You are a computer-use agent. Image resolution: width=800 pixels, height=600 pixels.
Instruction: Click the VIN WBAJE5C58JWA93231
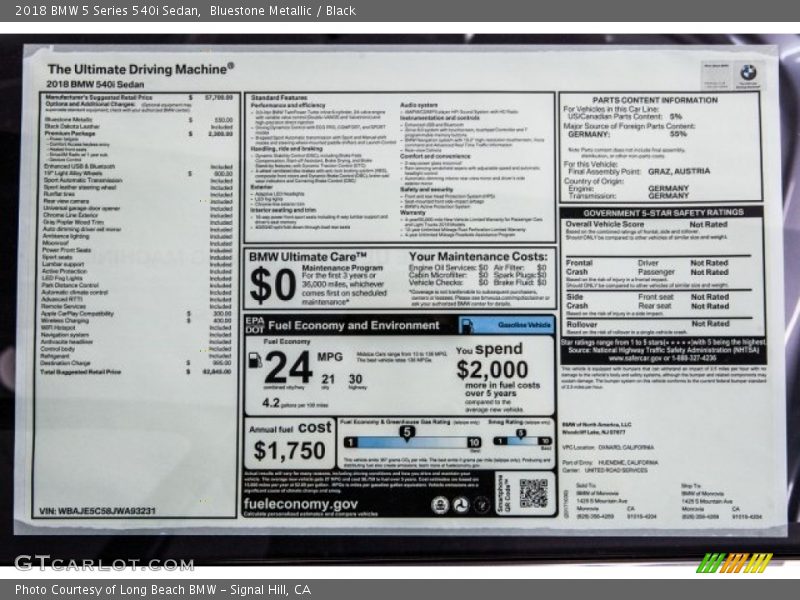(97, 511)
